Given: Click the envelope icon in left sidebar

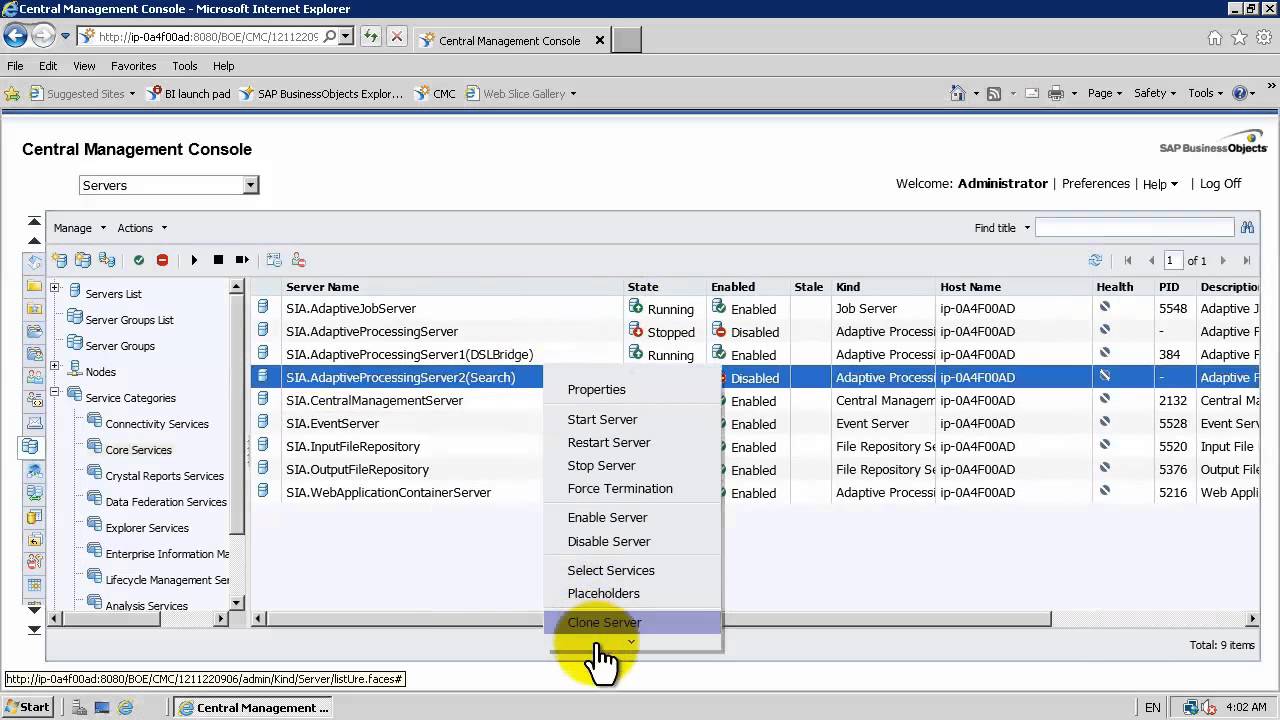Looking at the screenshot, I should pos(35,423).
